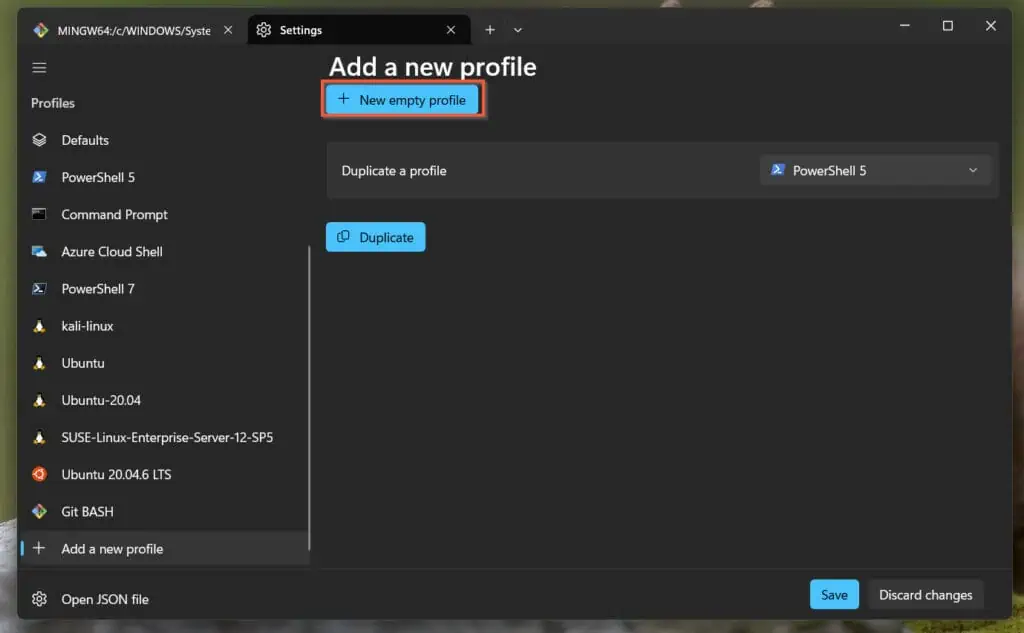Screen dimensions: 1024x633
Task: Select the Defaults profile entry
Action: click(x=165, y=140)
